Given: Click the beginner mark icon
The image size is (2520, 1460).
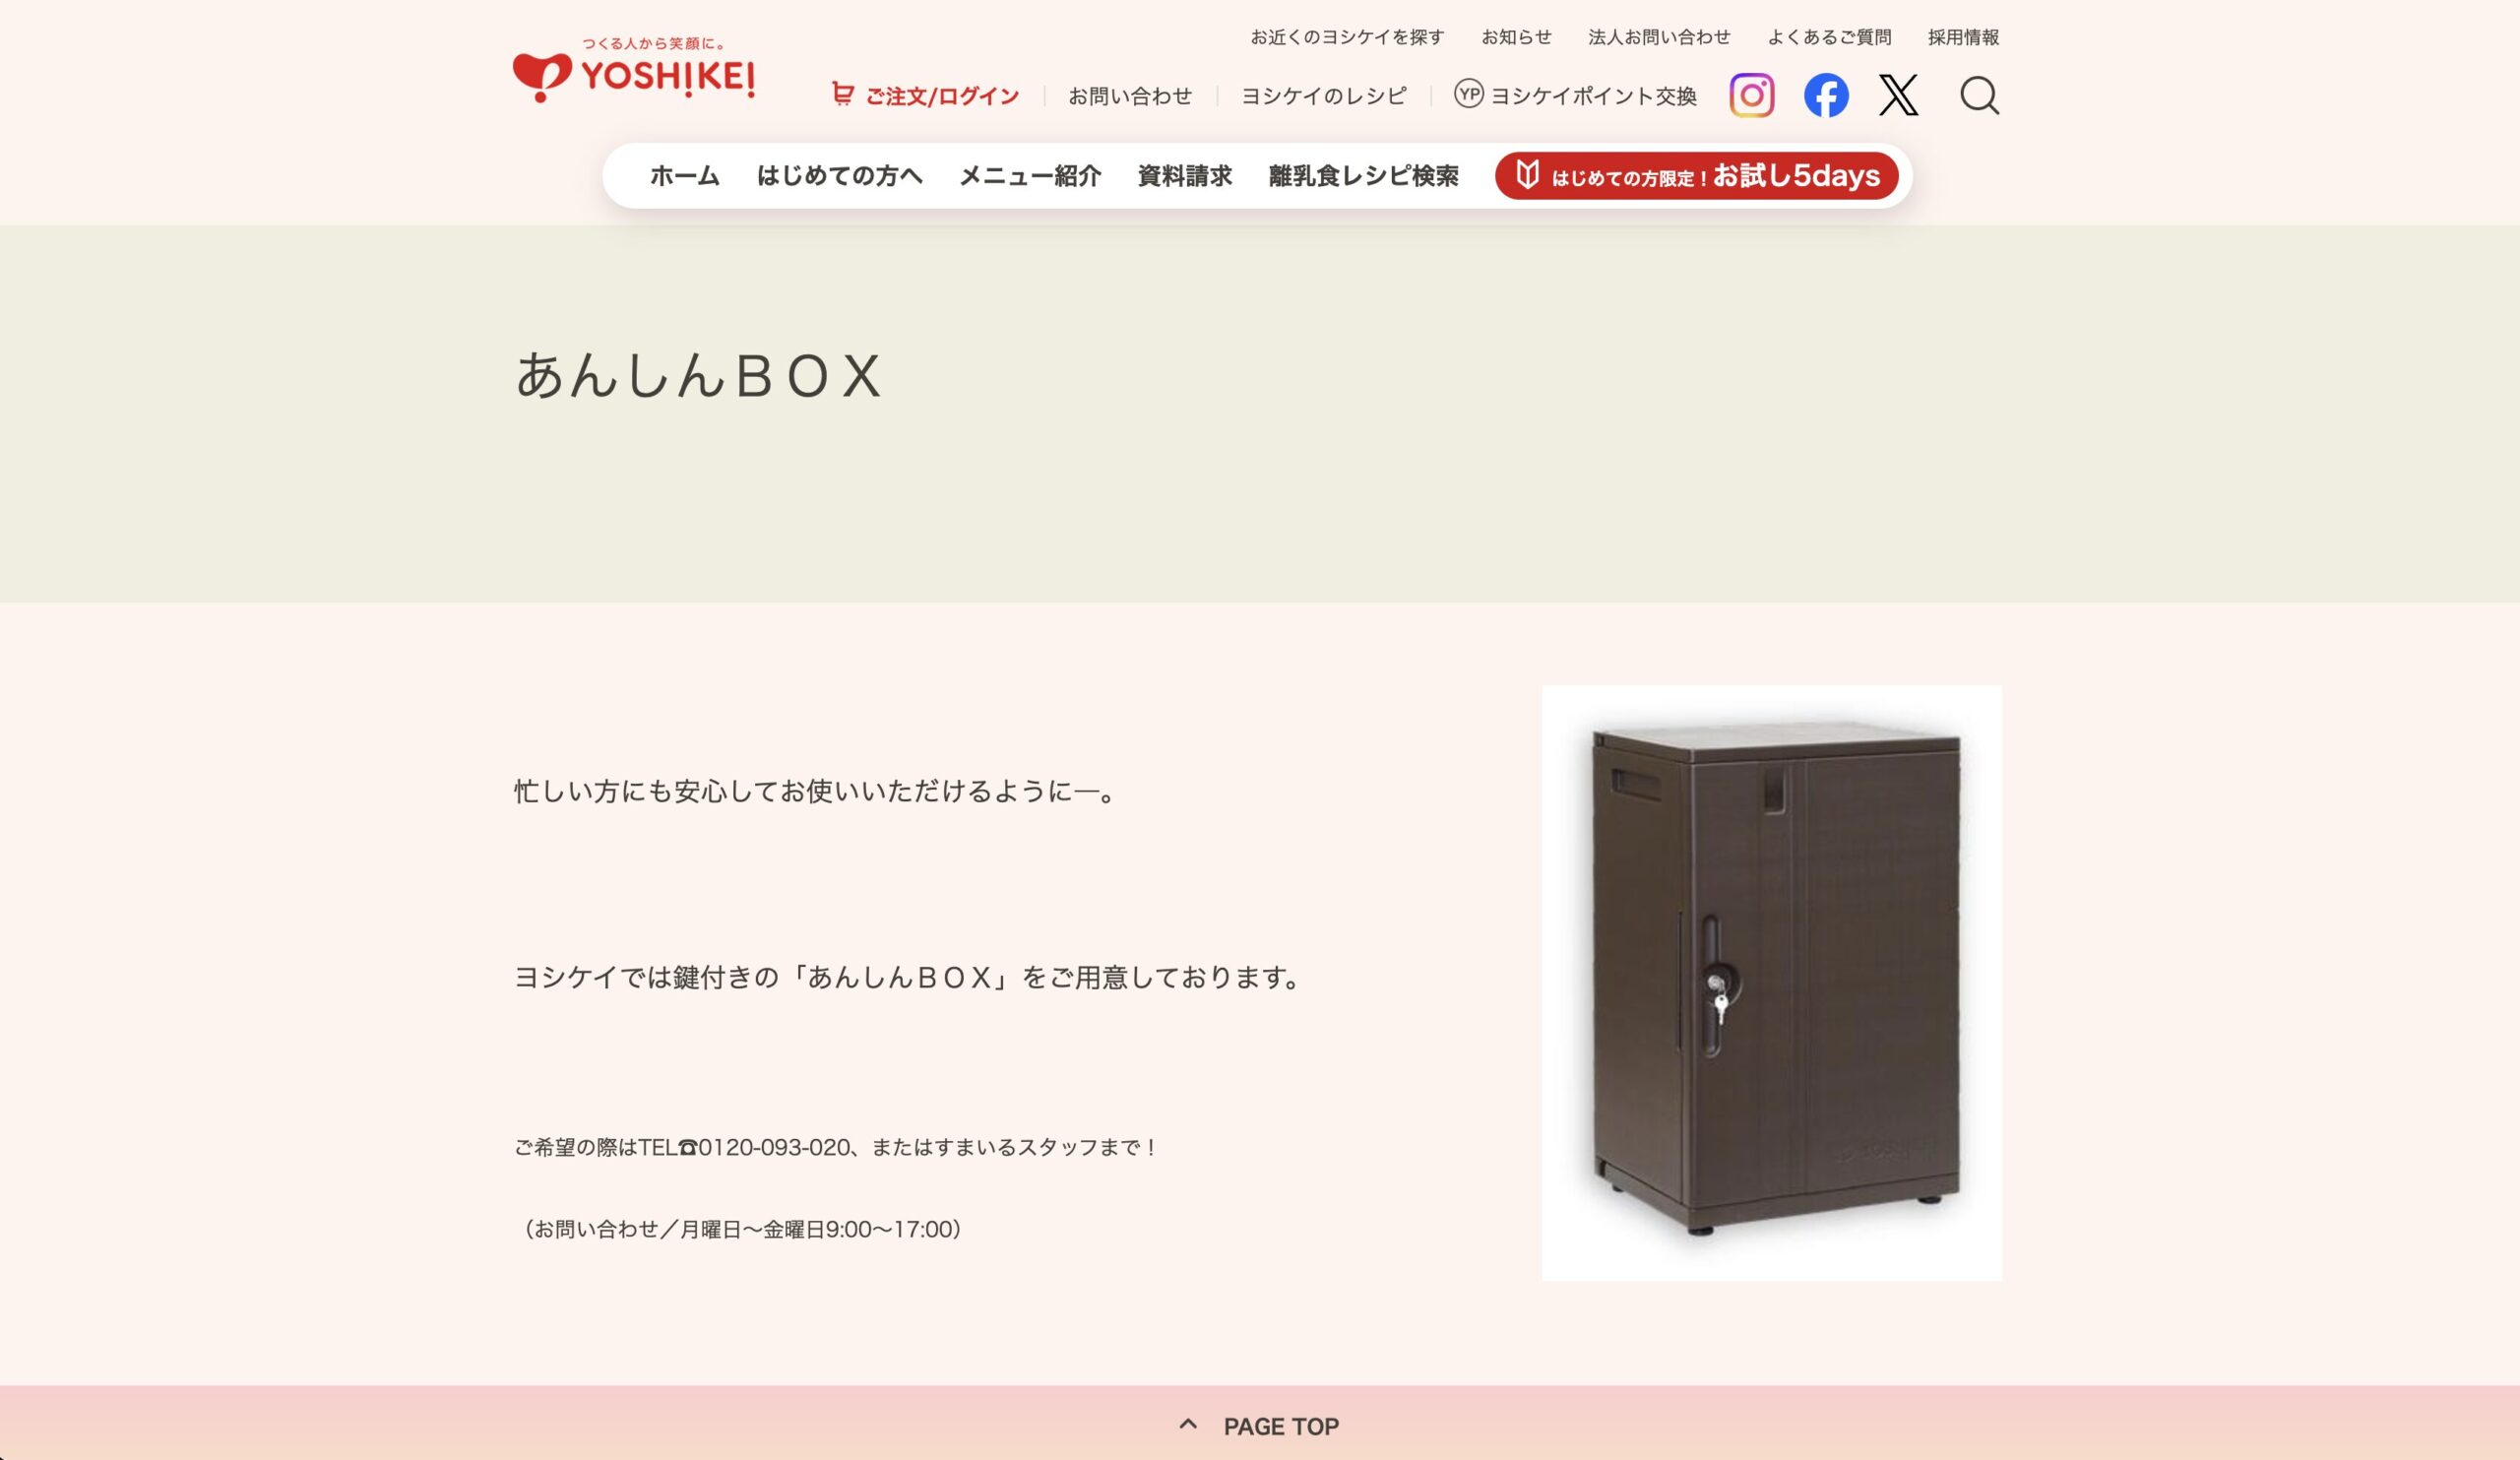Looking at the screenshot, I should coord(1527,175).
